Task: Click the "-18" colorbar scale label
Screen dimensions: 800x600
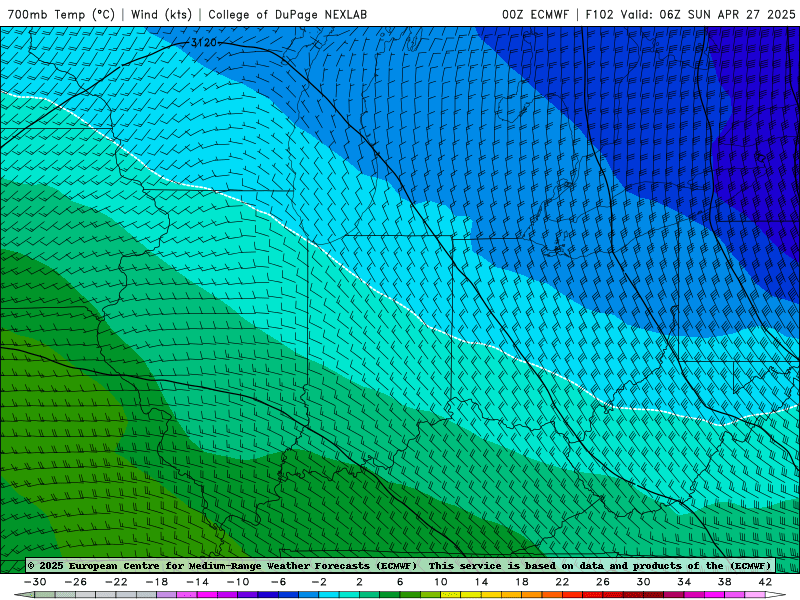Action: pos(157,582)
